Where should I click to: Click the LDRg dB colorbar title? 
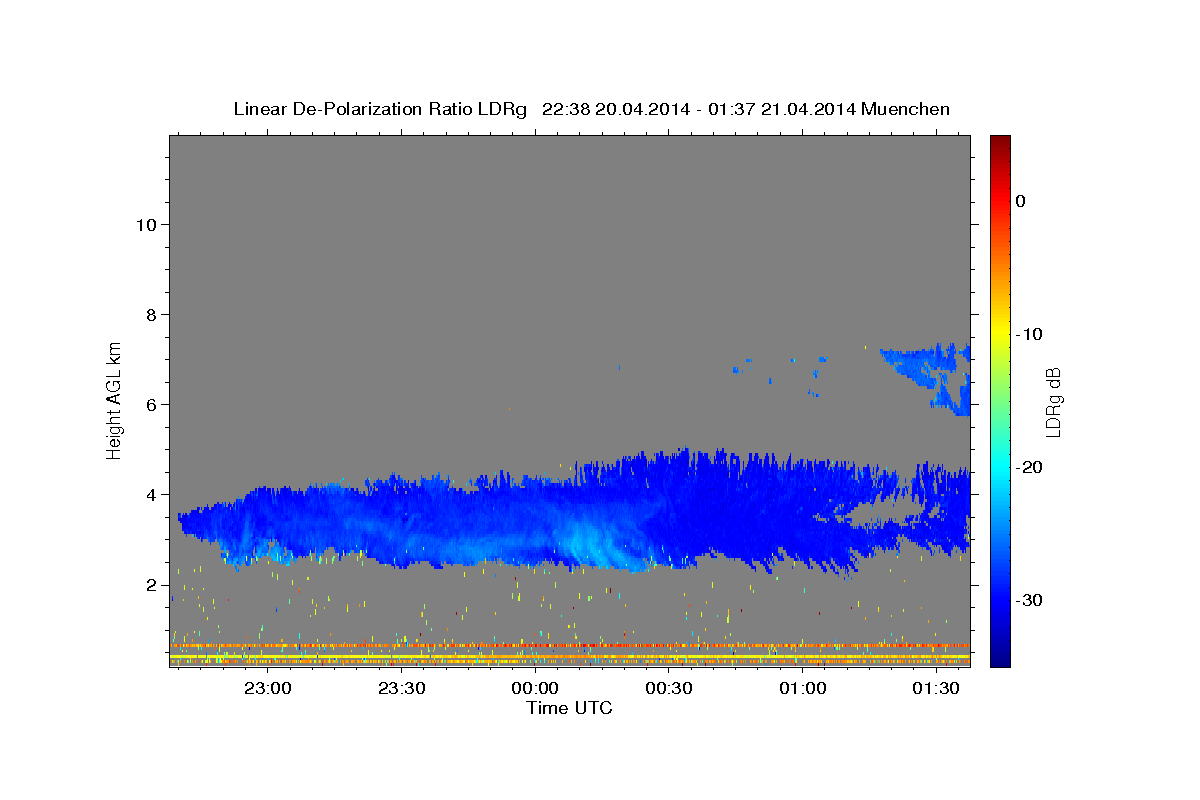point(1053,402)
